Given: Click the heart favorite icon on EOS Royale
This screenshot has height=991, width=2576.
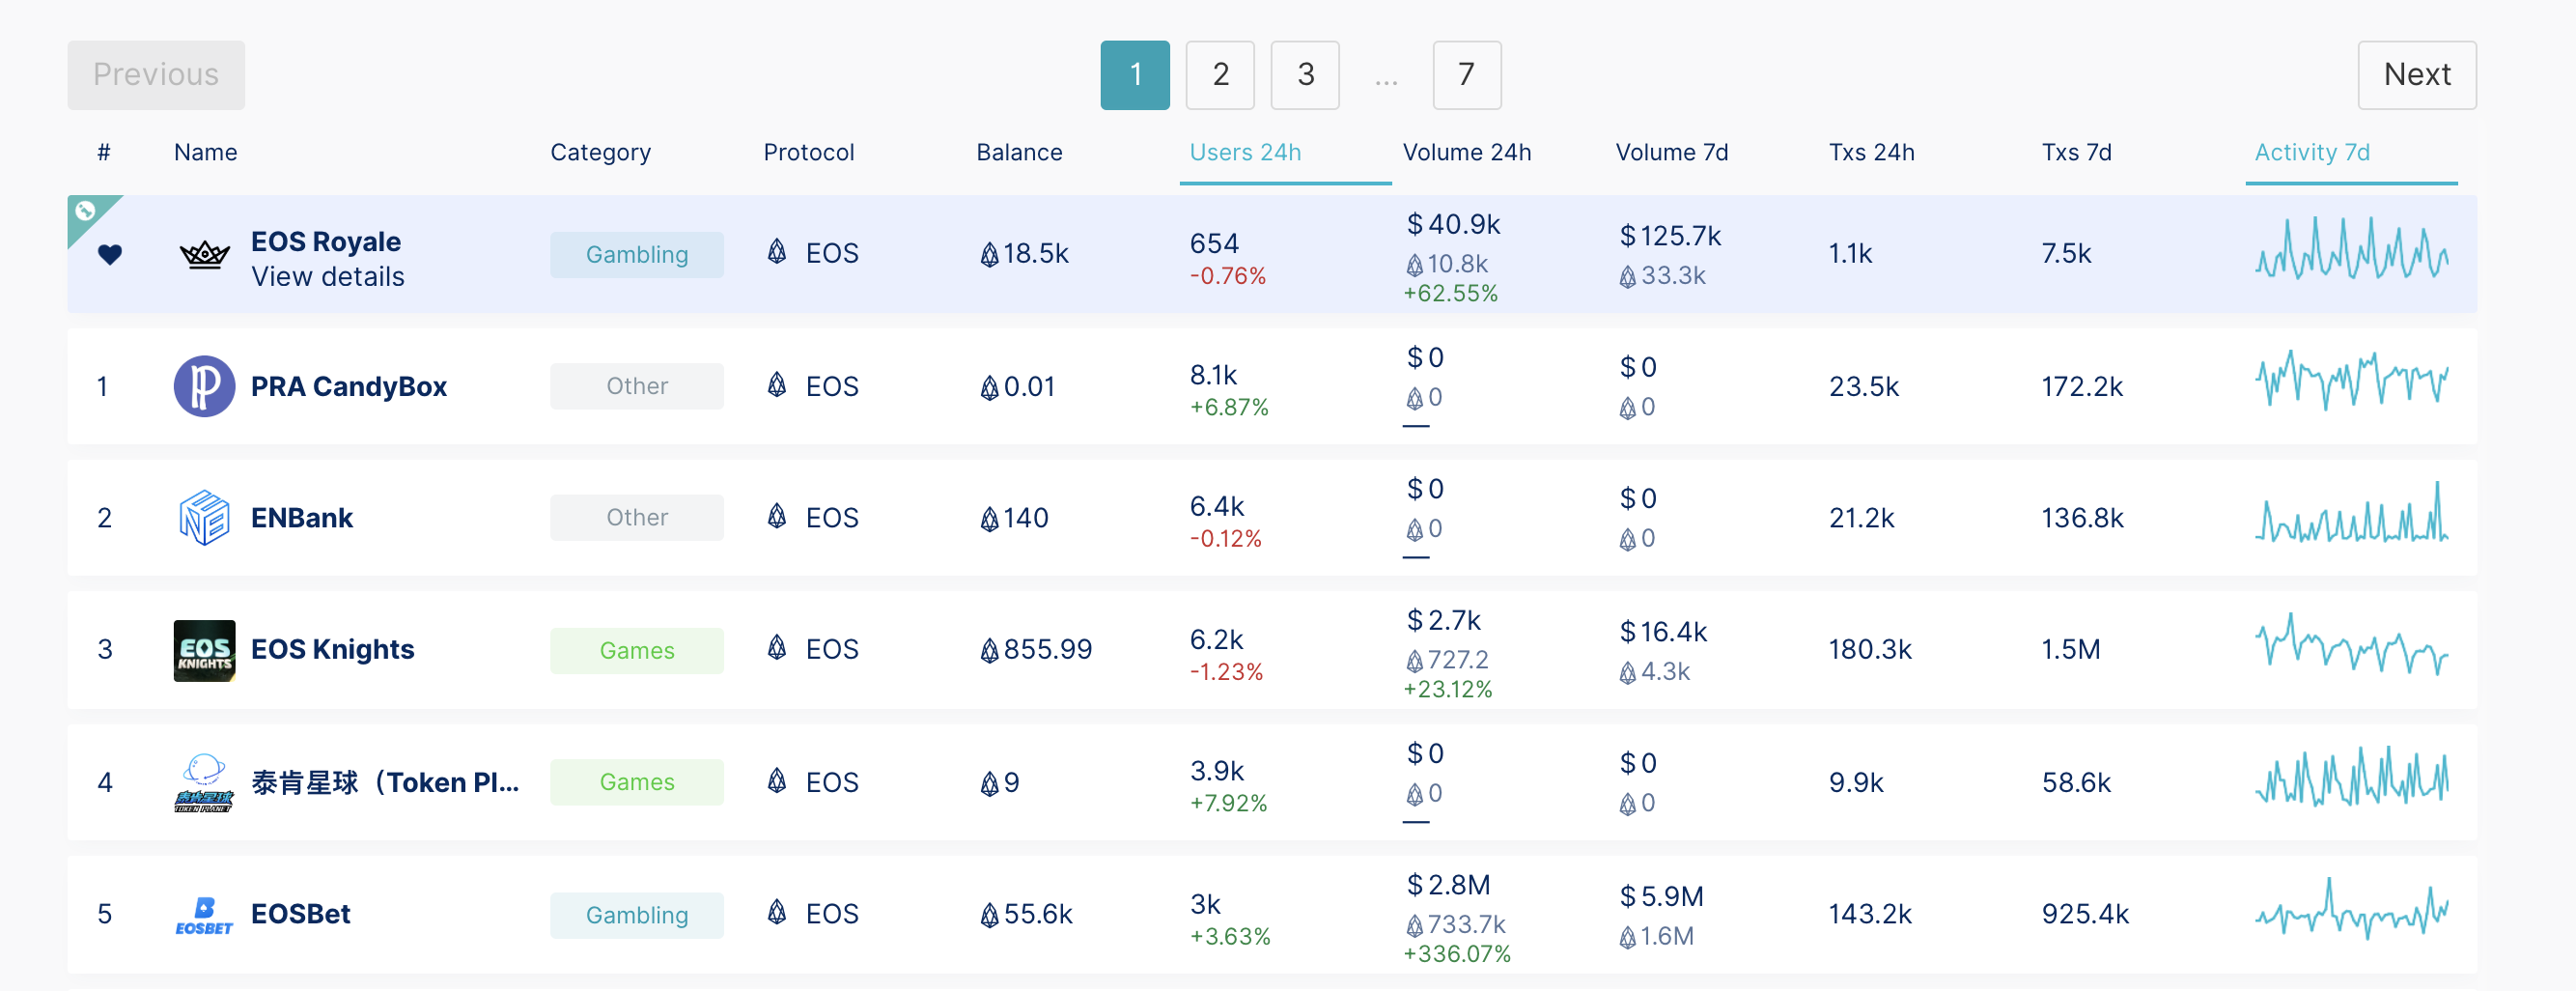Looking at the screenshot, I should tap(110, 254).
